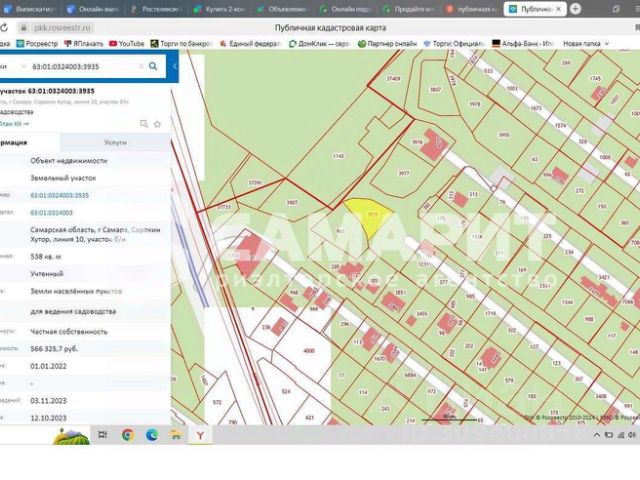
Task: Switch to the Продайте из browser tab
Action: pyautogui.click(x=409, y=9)
